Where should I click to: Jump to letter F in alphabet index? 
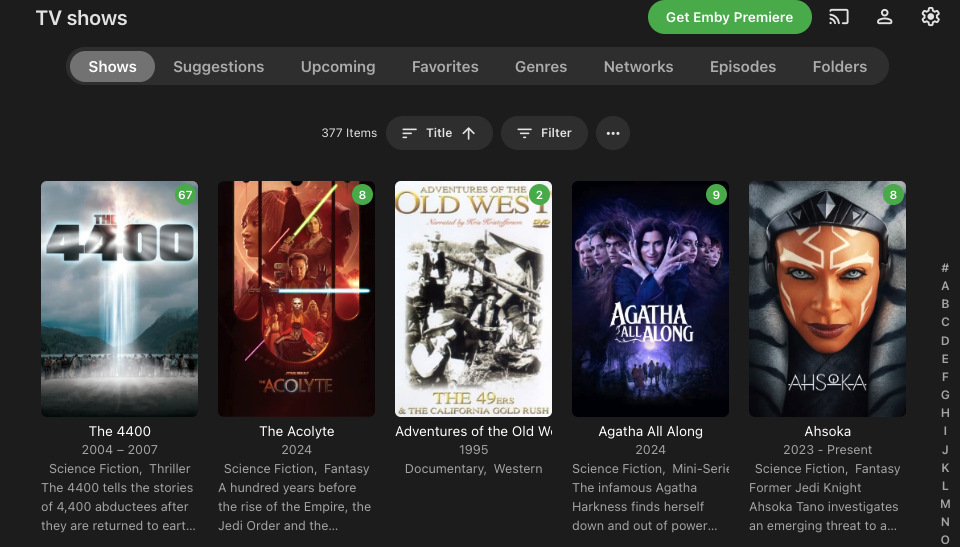point(945,376)
